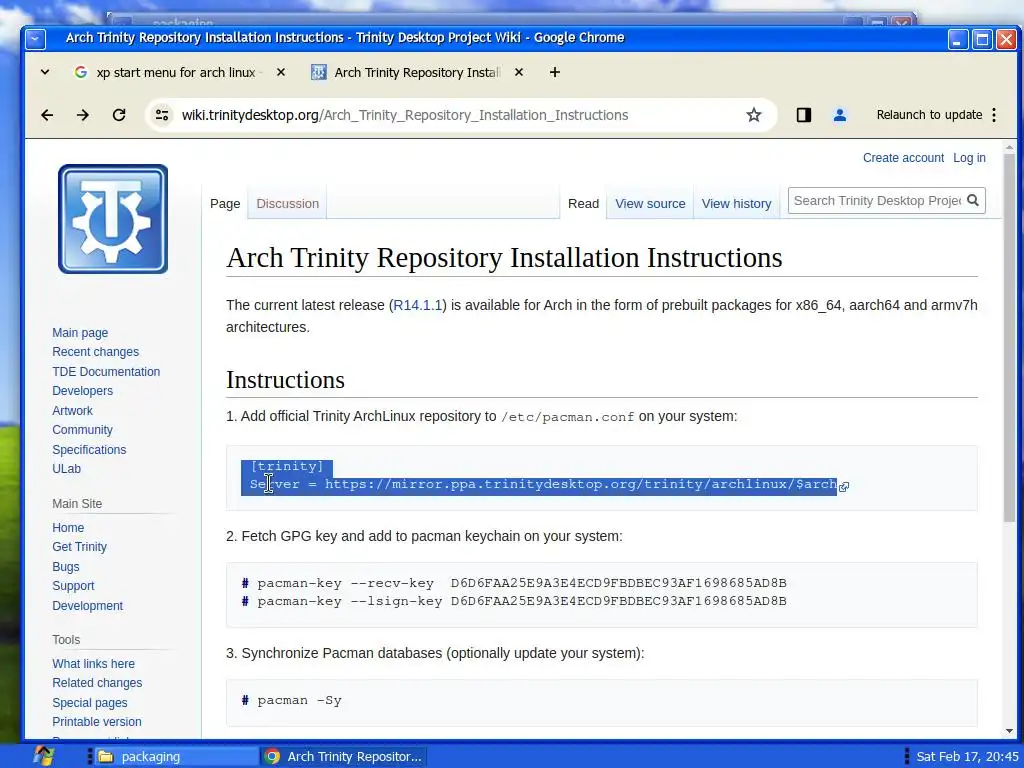This screenshot has width=1024, height=768.
Task: Open the XP-style start menu button
Action: 43,756
